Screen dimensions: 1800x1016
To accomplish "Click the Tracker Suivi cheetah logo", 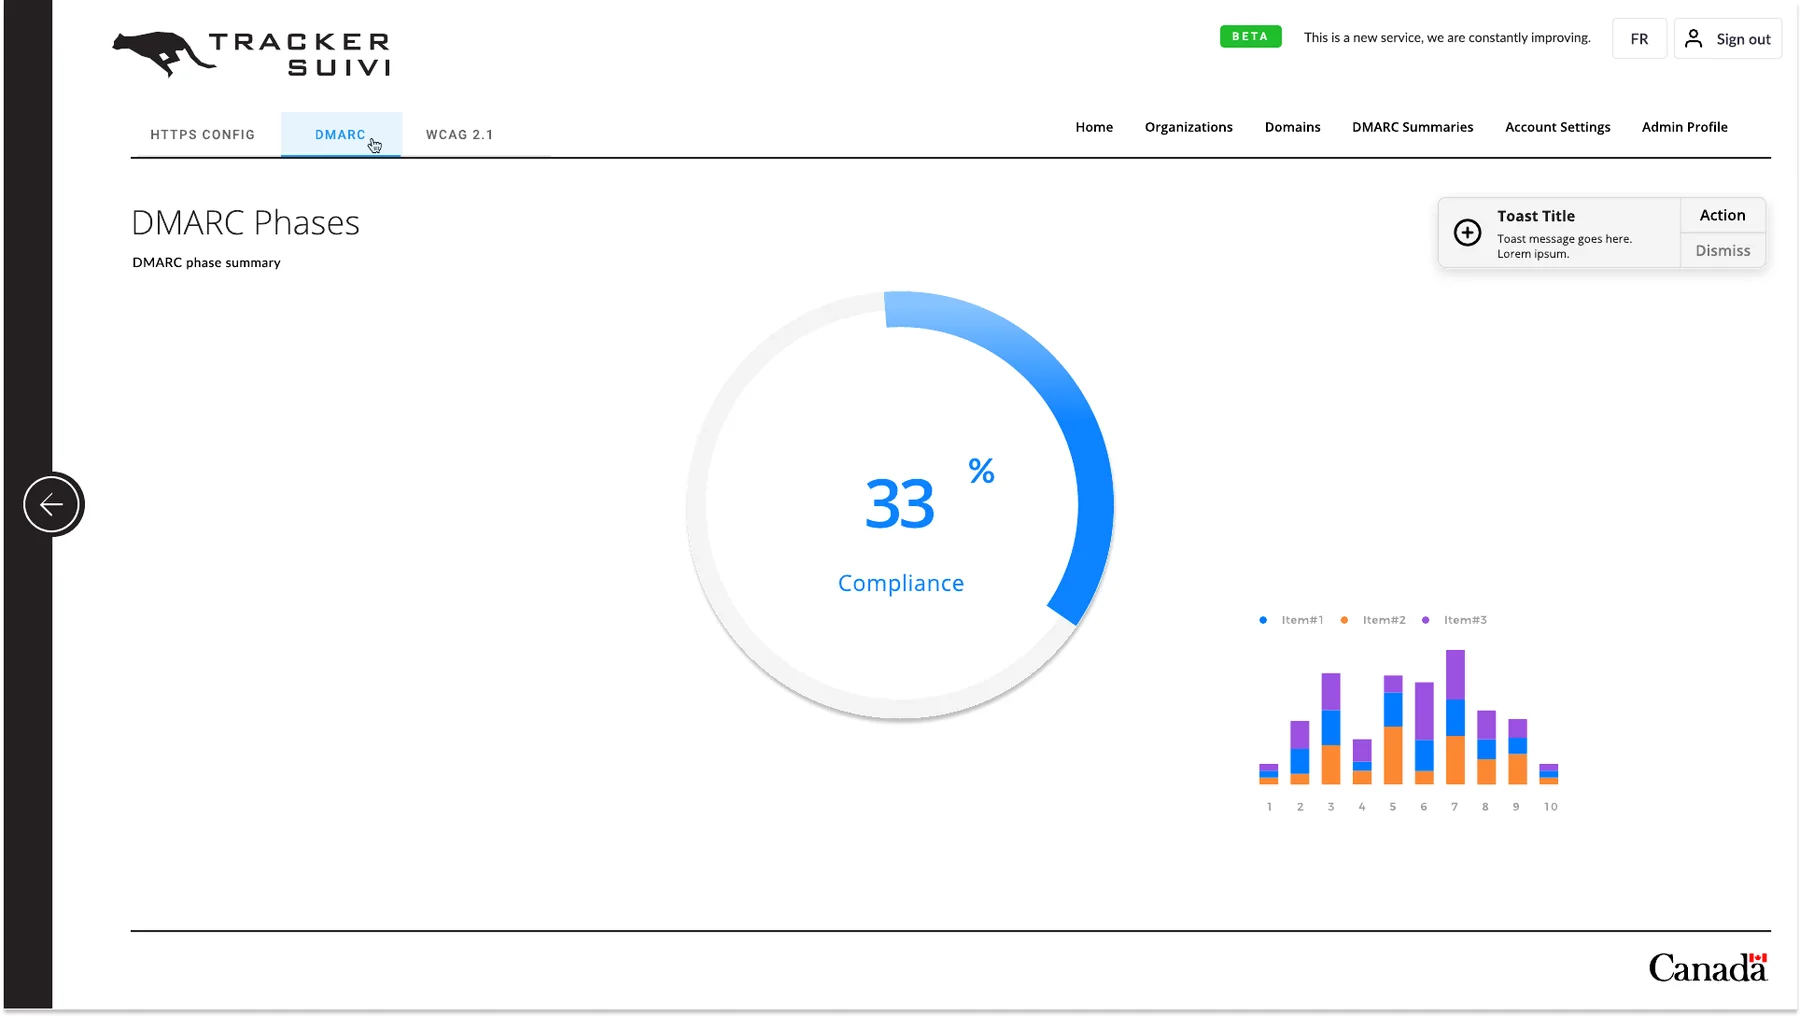I will point(251,54).
